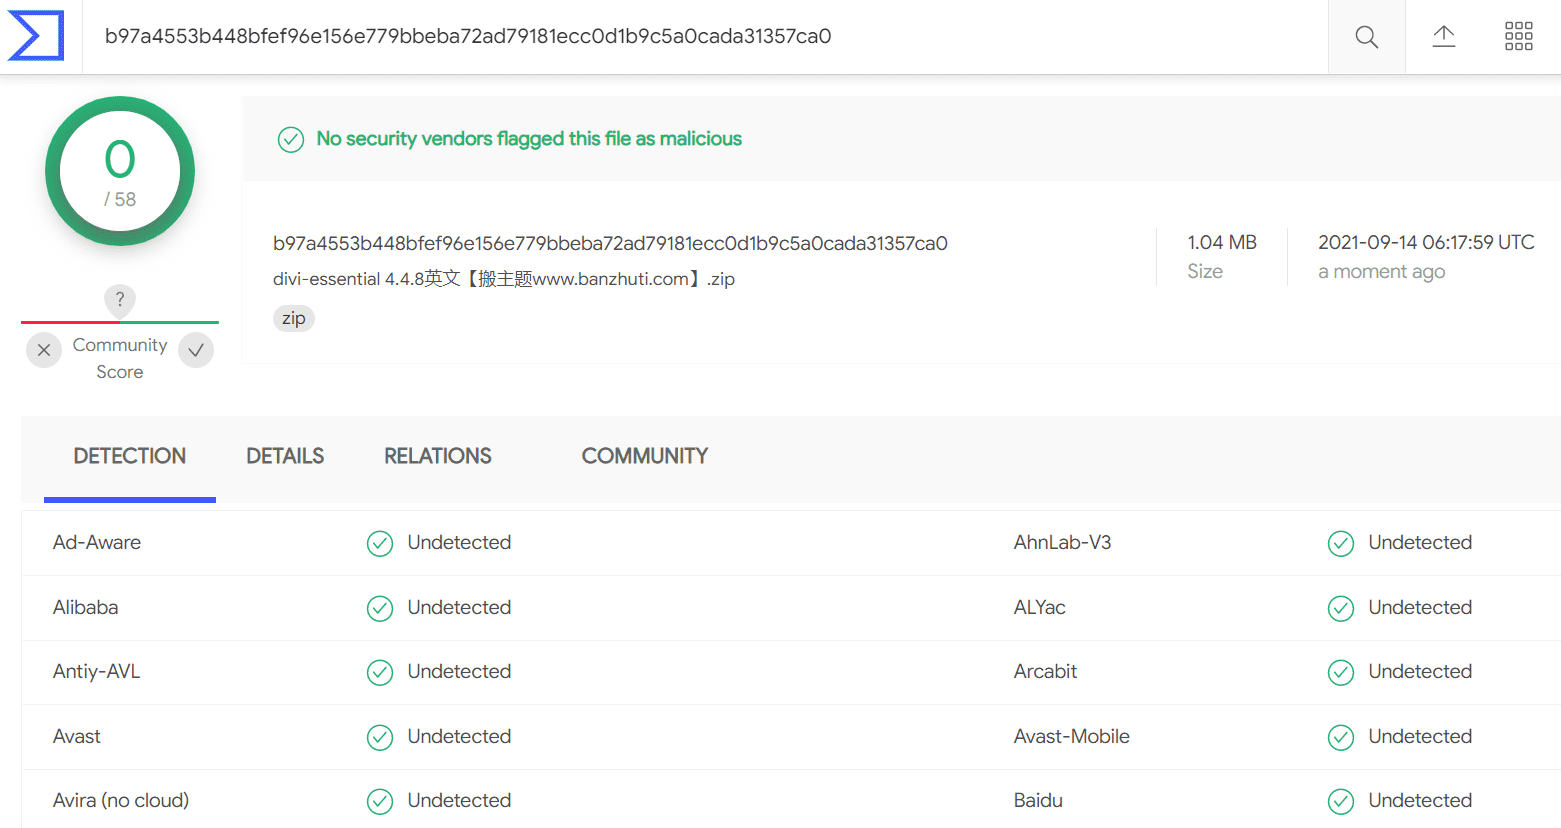The height and width of the screenshot is (828, 1561).
Task: Click the community score question mark
Action: tap(120, 299)
